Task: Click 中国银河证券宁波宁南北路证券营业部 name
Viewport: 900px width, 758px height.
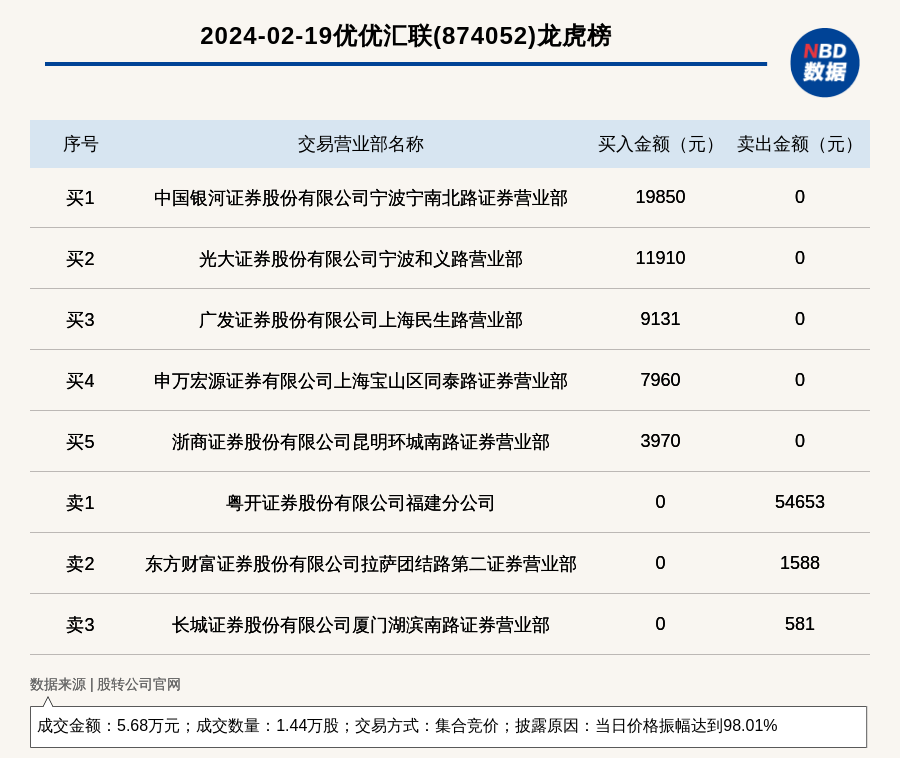Action: coord(360,198)
